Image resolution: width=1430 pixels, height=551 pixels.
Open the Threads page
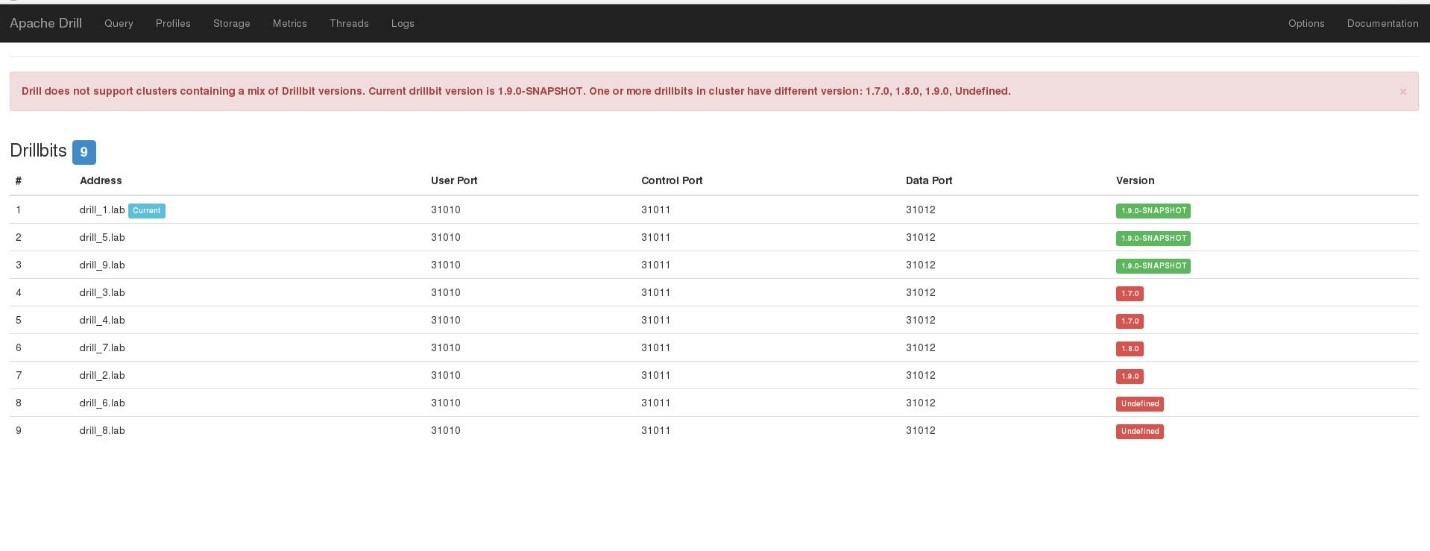point(349,24)
